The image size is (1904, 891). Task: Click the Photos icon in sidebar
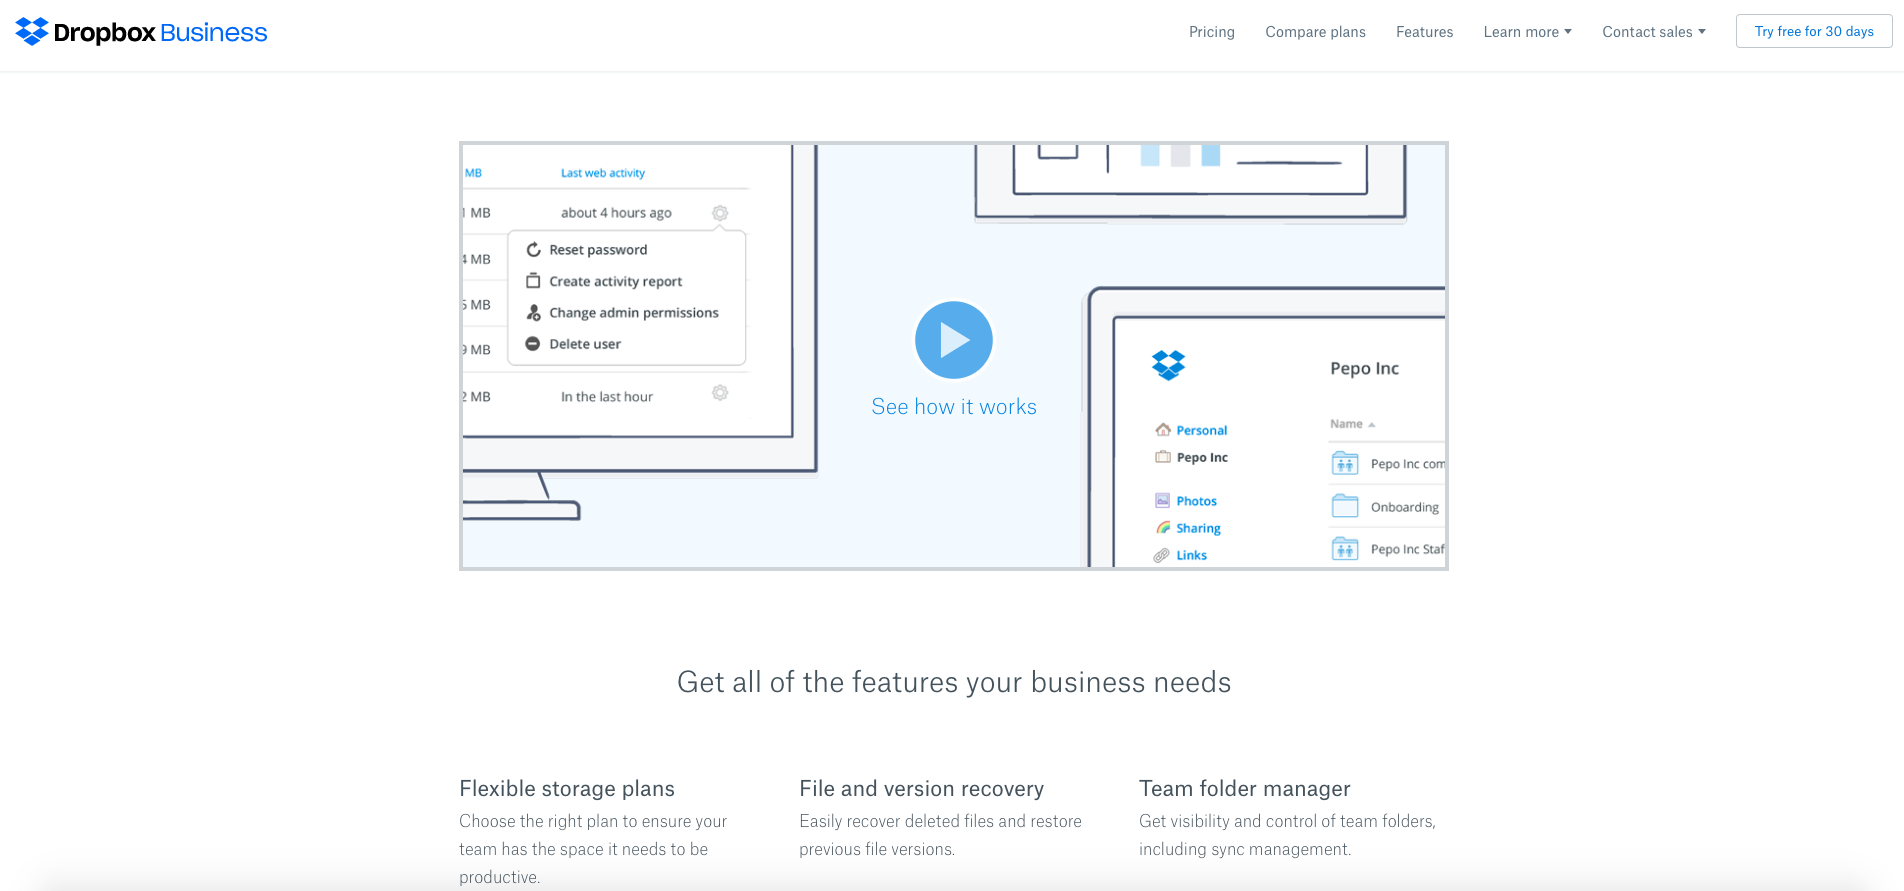pos(1162,500)
